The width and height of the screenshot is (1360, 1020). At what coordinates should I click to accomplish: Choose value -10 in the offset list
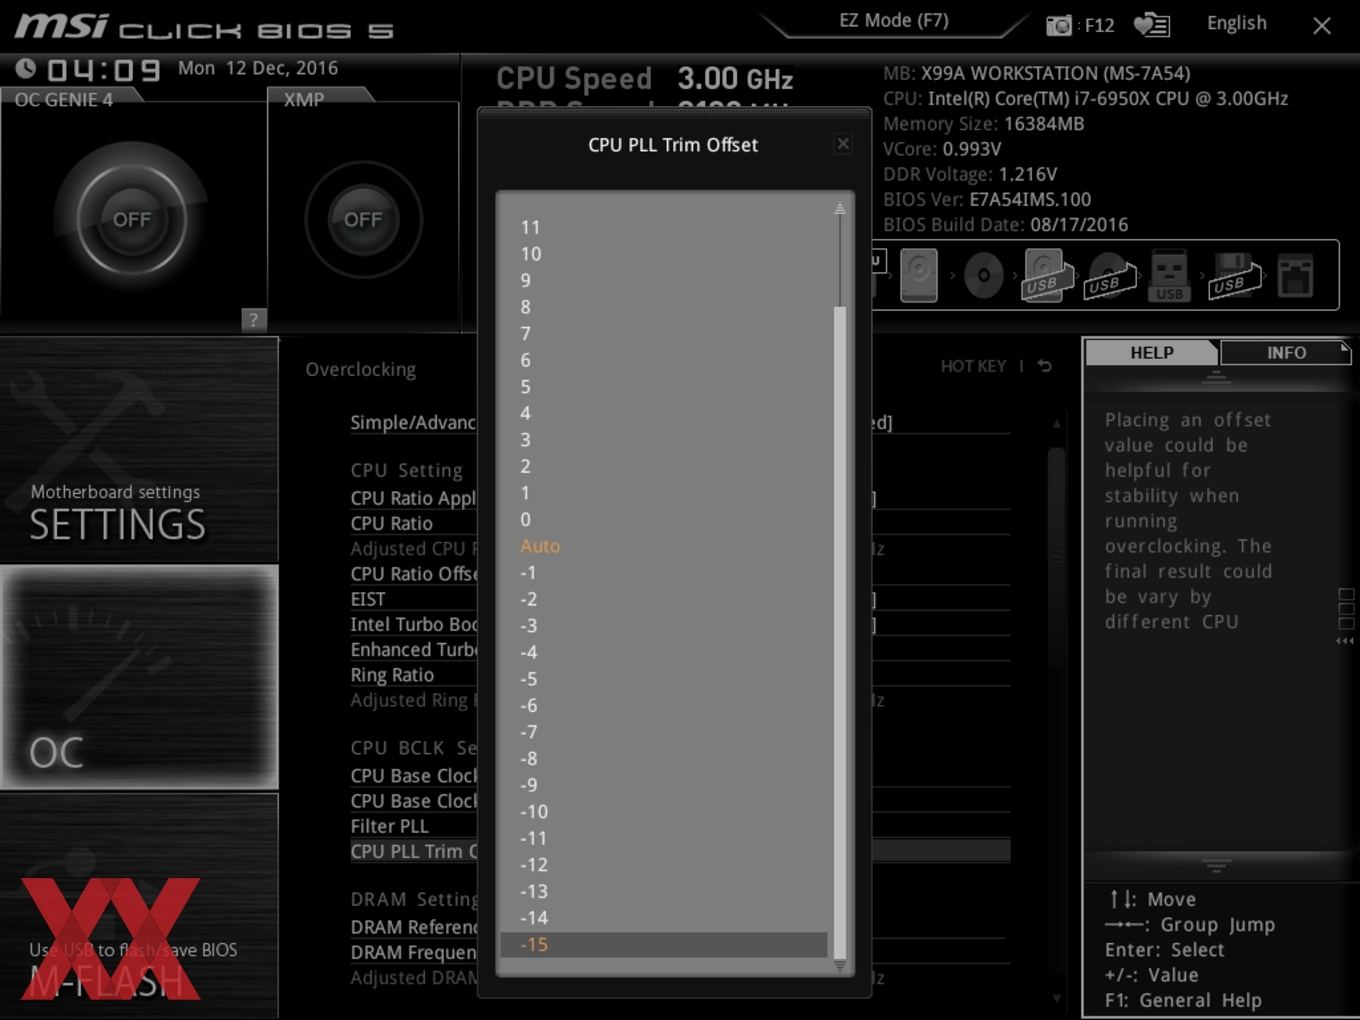(663, 812)
